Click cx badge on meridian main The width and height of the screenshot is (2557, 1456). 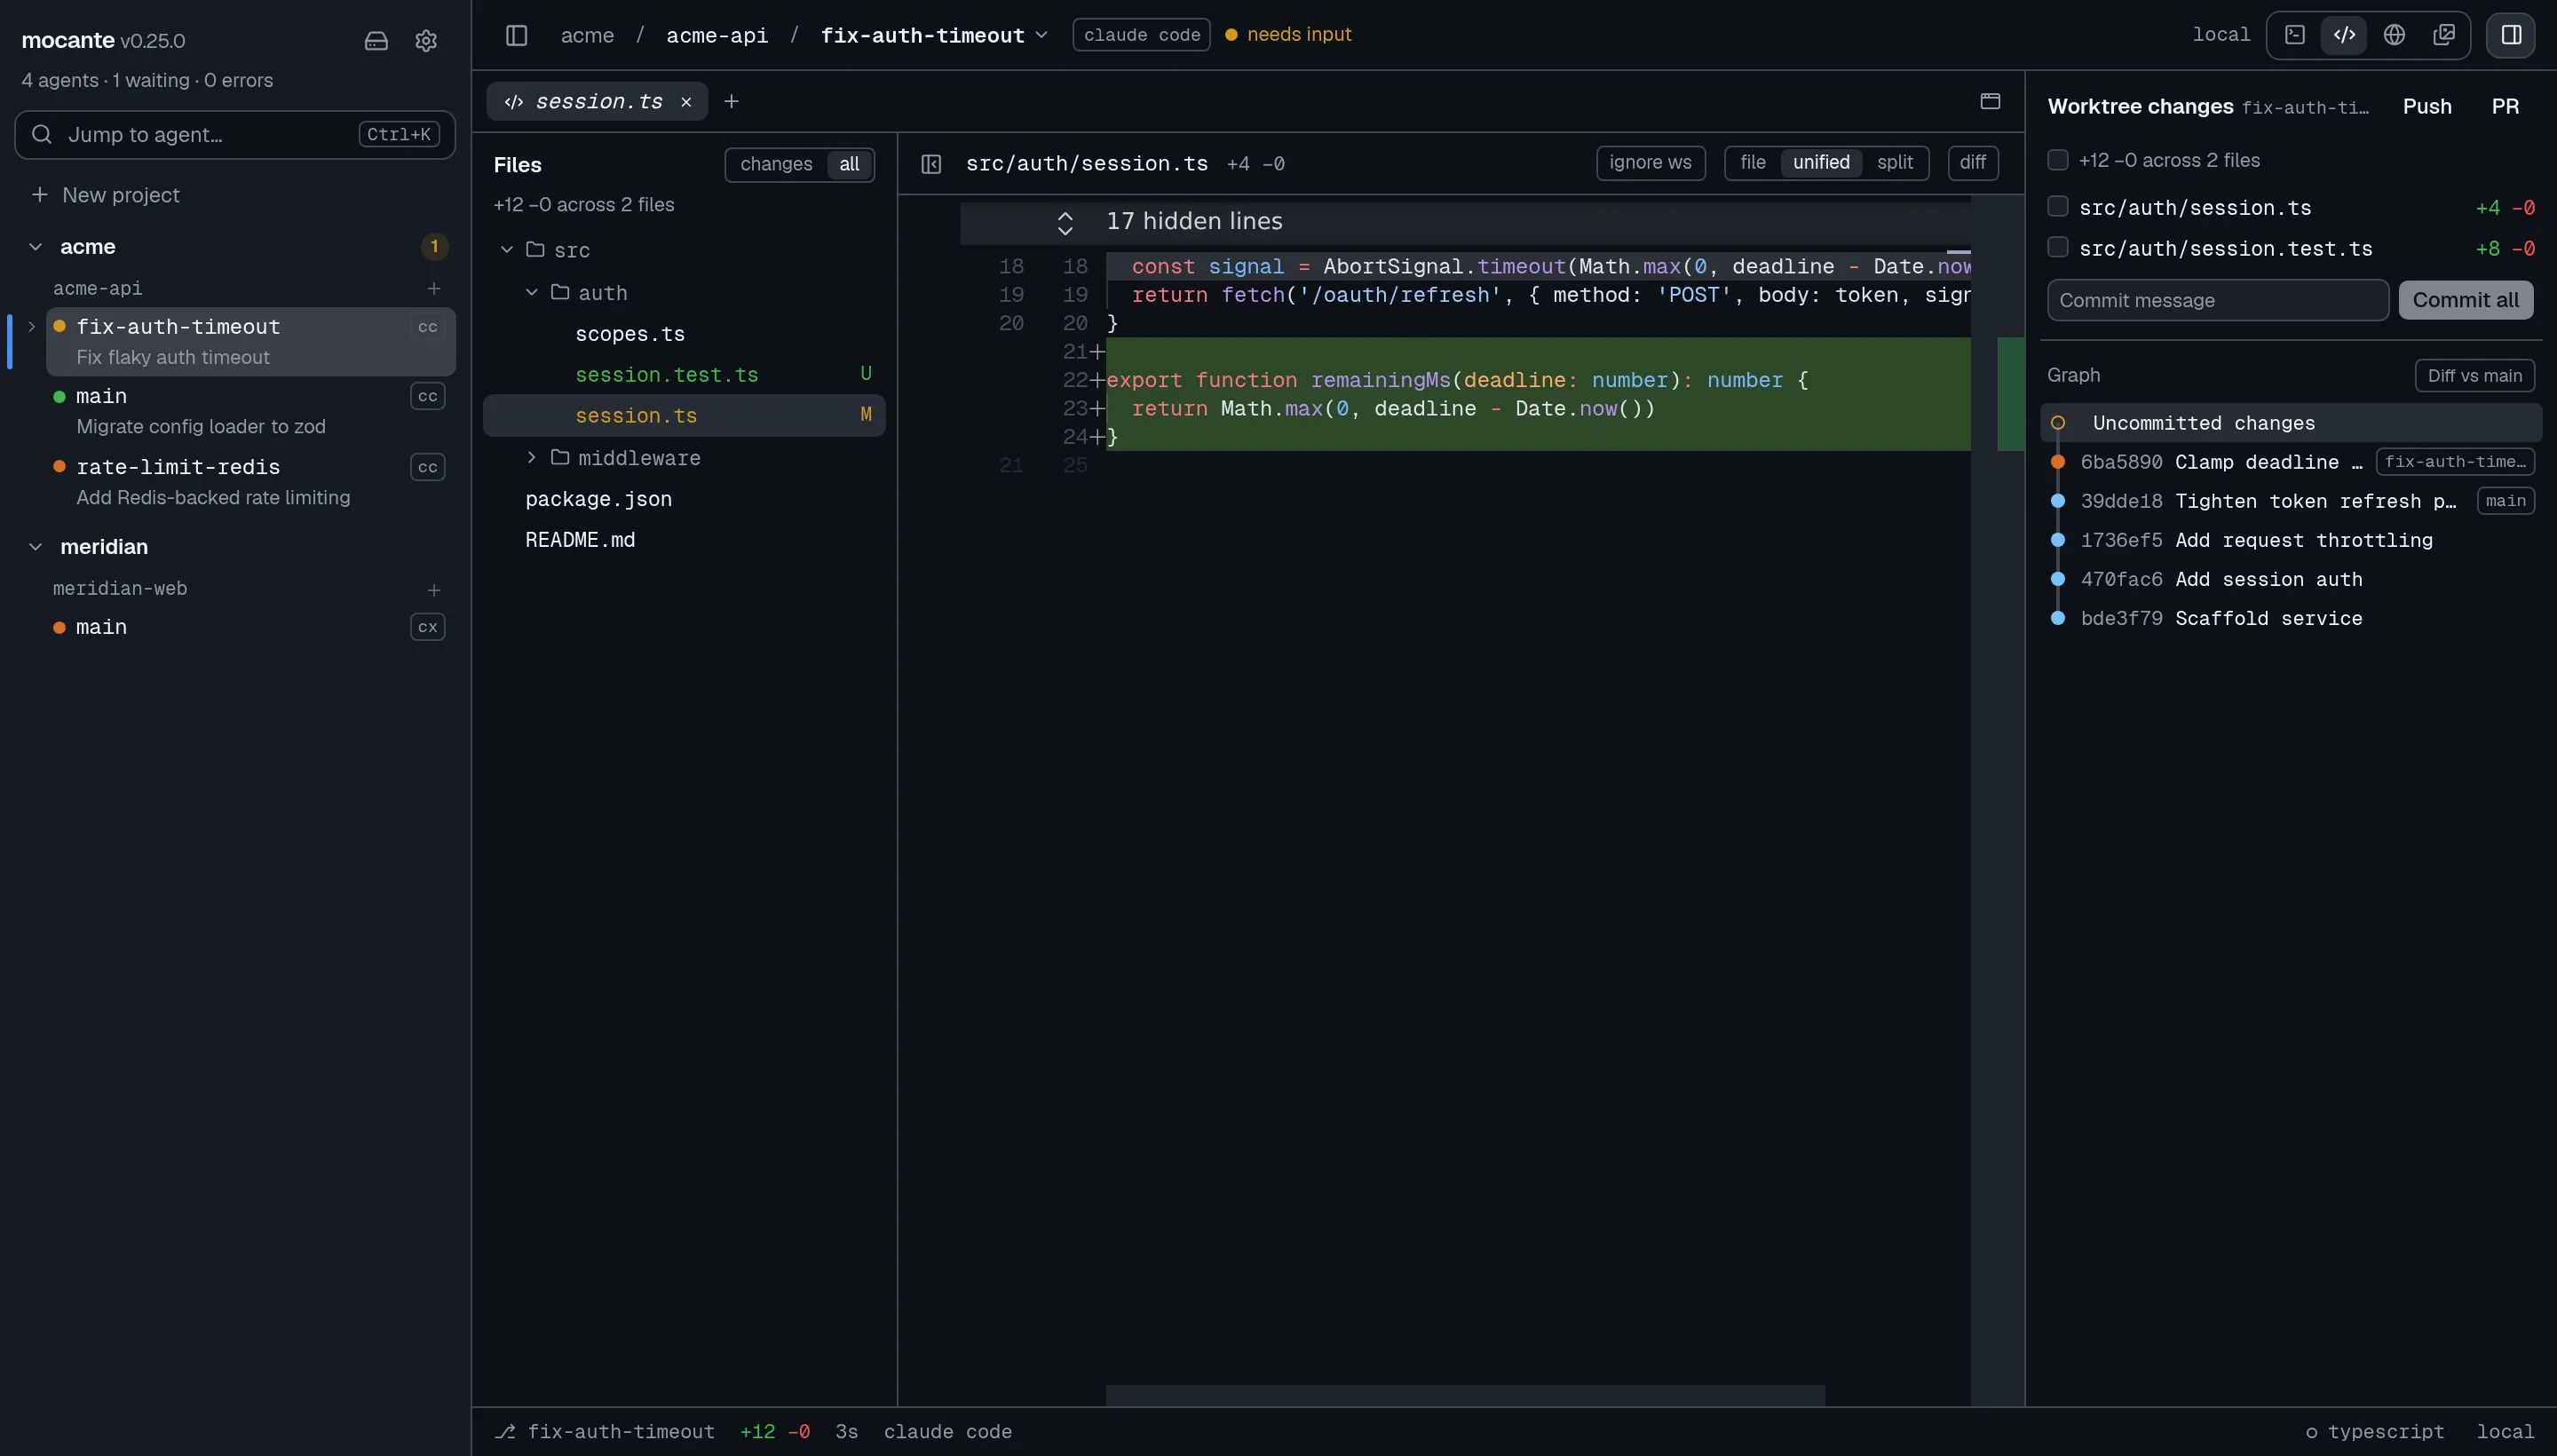click(x=428, y=627)
